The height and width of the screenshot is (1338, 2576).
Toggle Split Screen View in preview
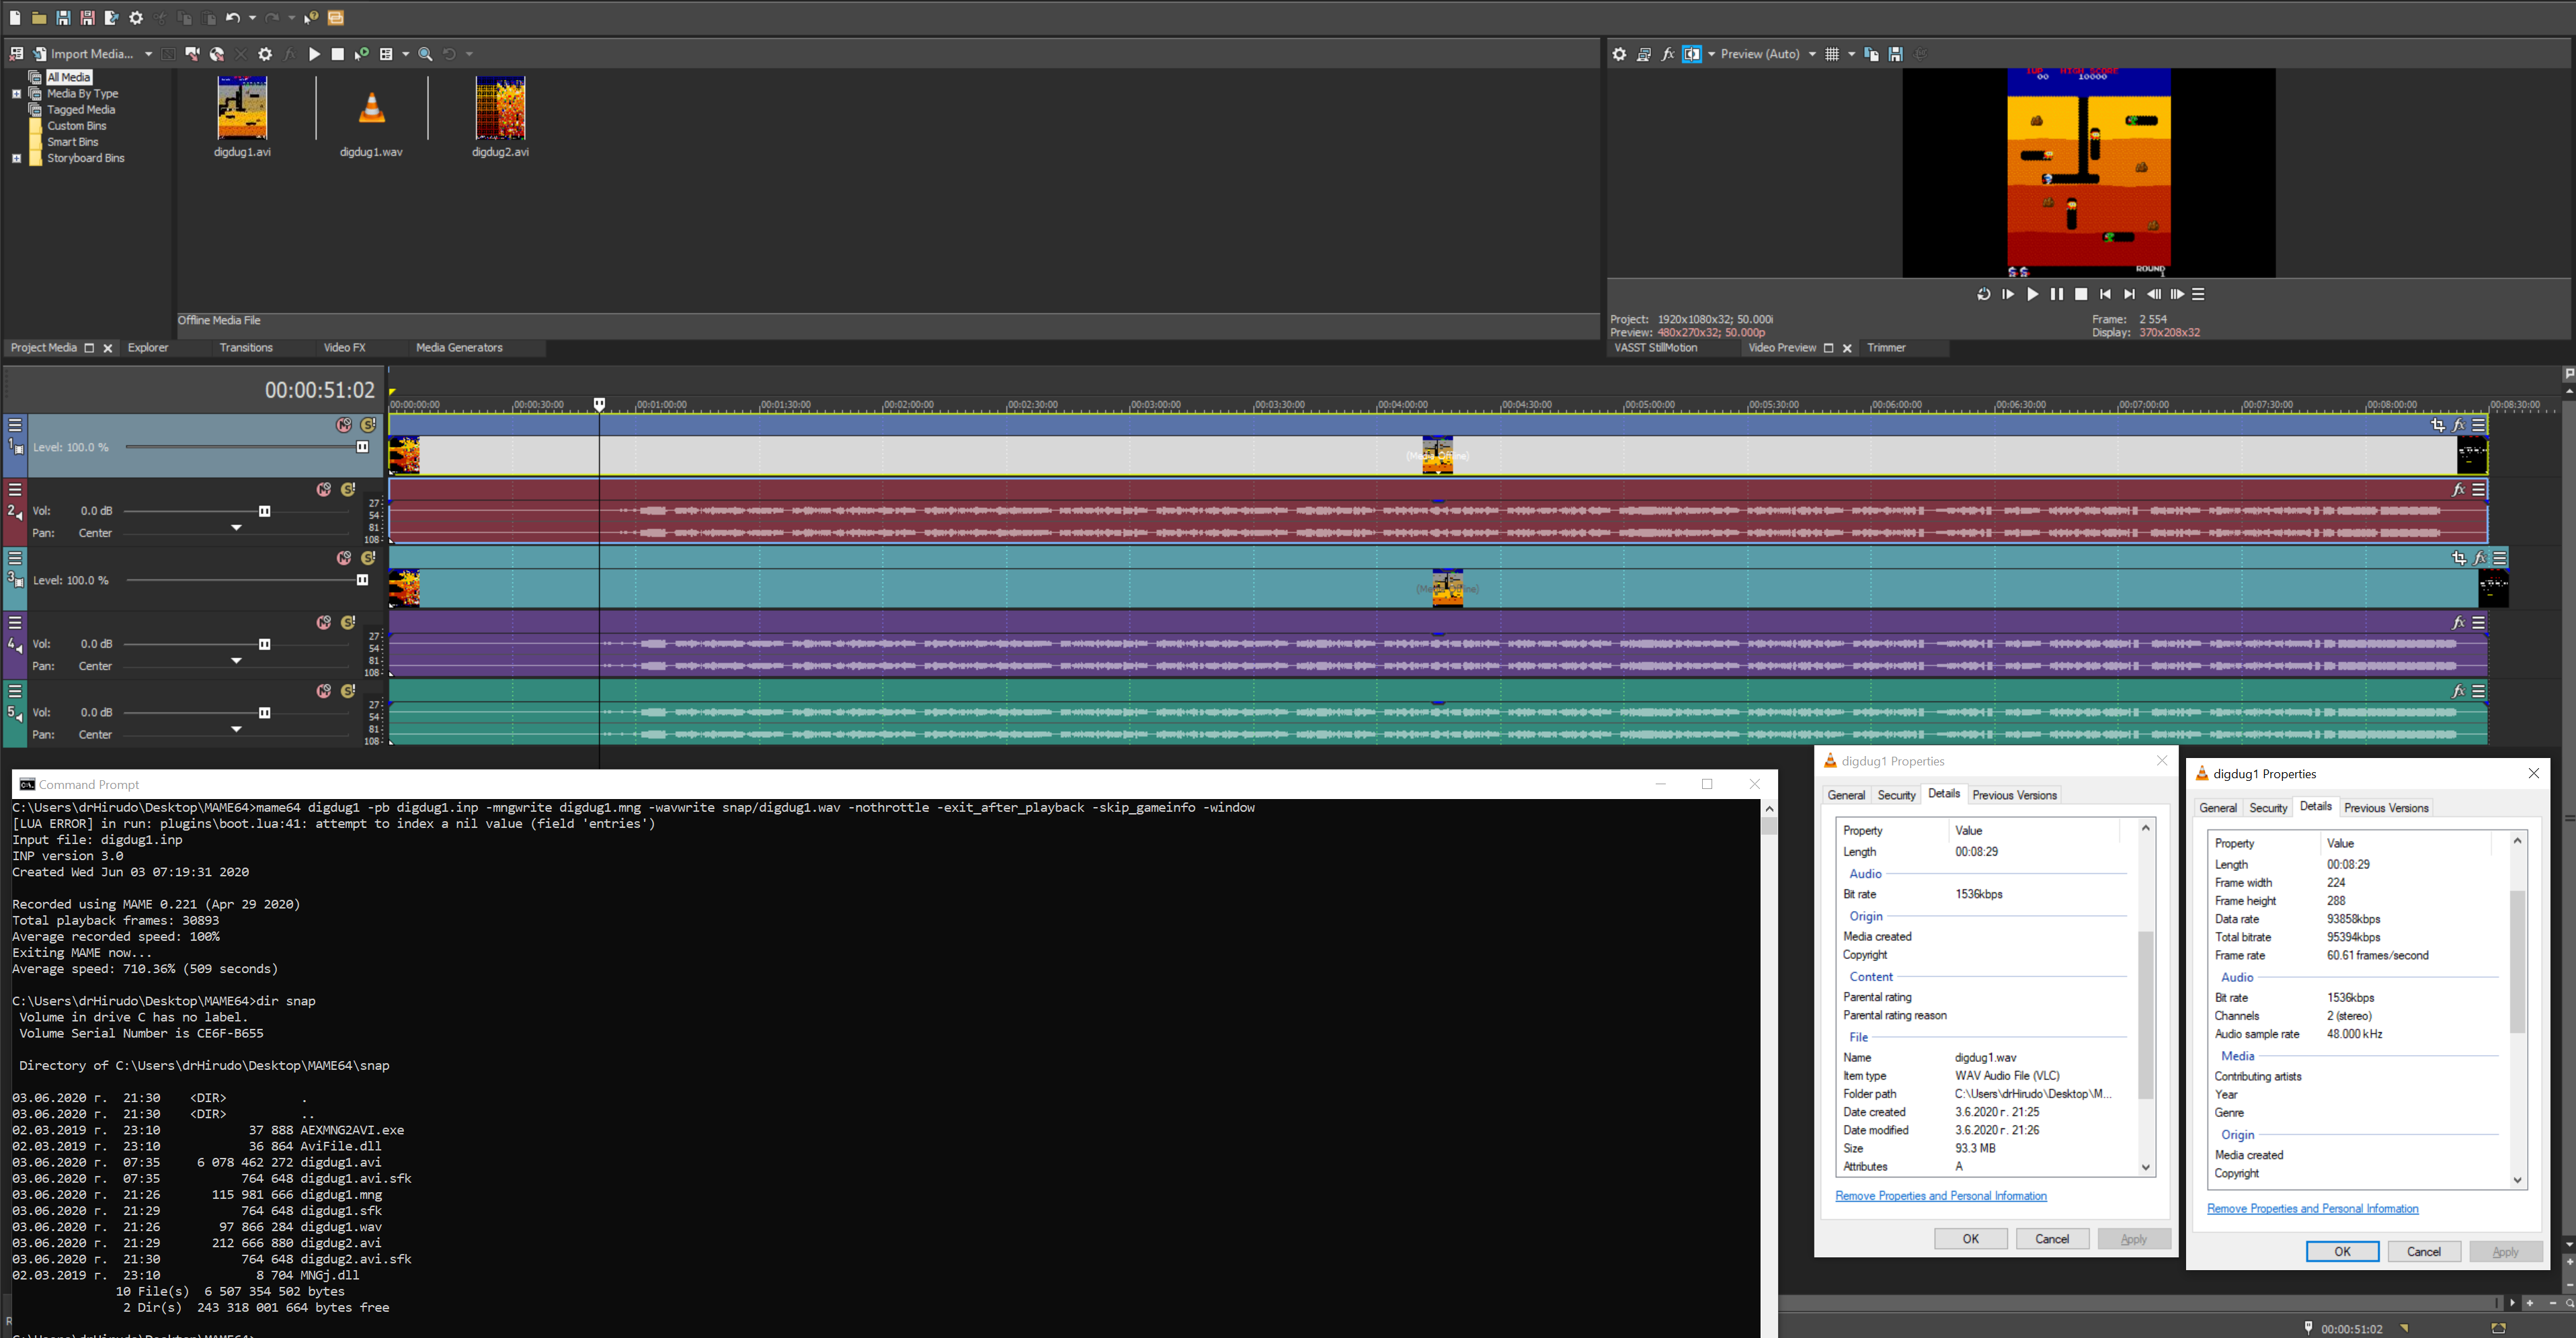point(1692,54)
